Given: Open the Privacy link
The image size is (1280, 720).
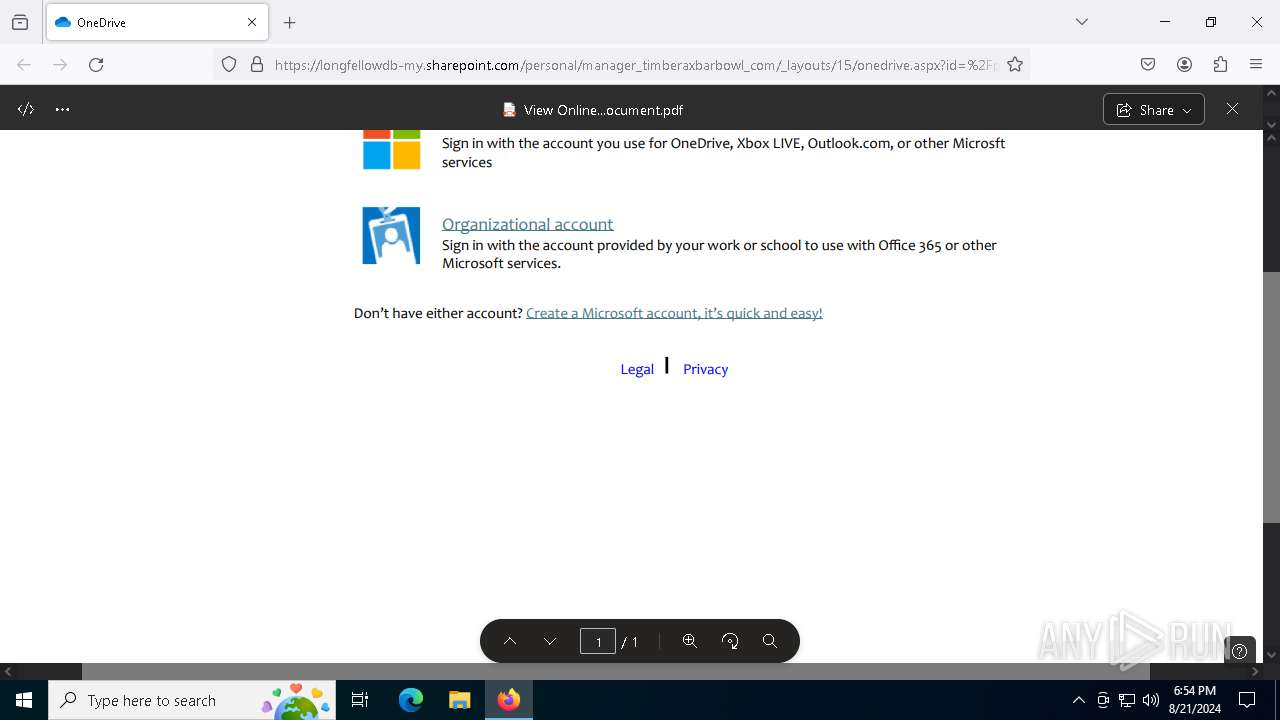Looking at the screenshot, I should [x=705, y=369].
